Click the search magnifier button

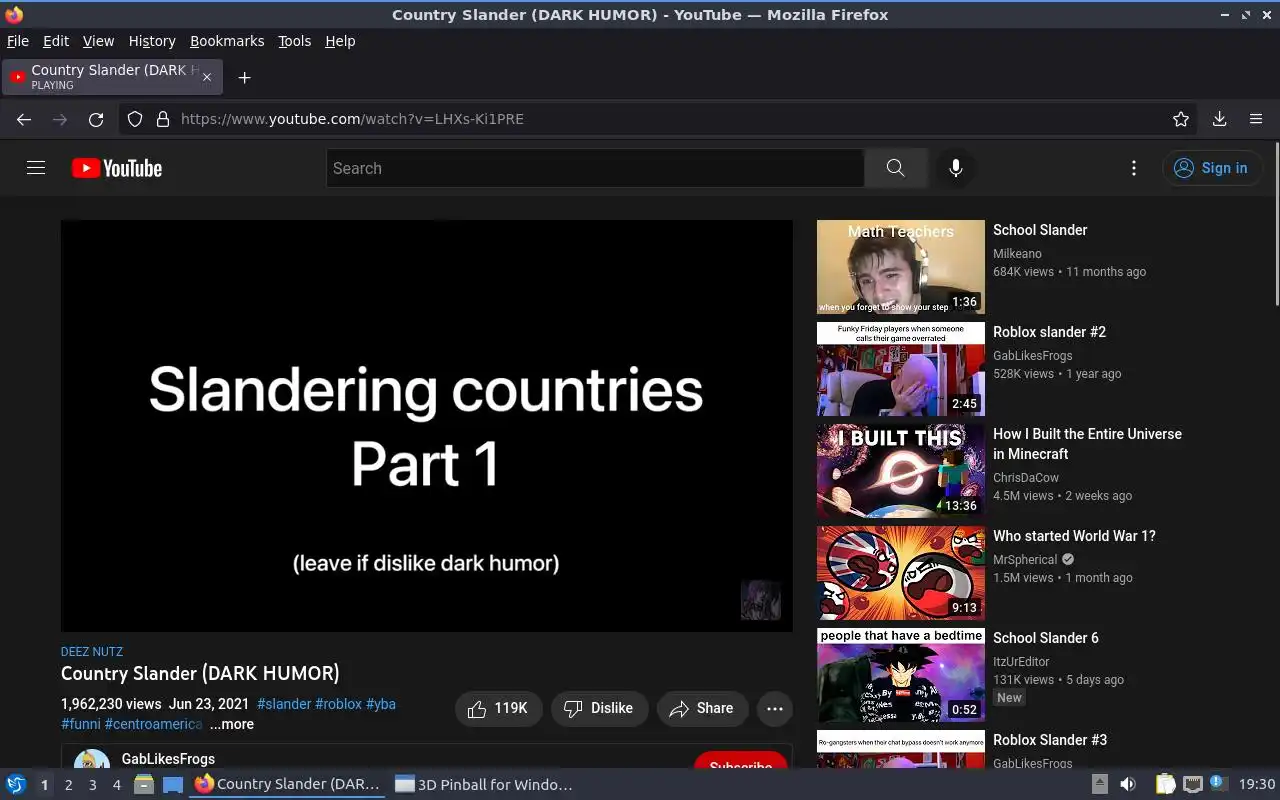pos(895,168)
